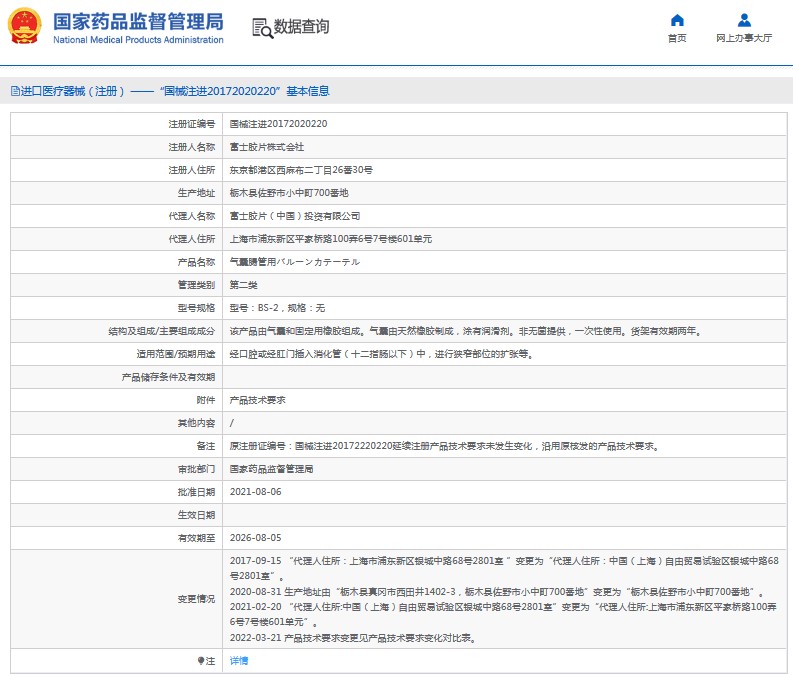Viewport: 793px width, 677px height.
Task: Select approval date 2021-08-06
Action: pos(255,492)
